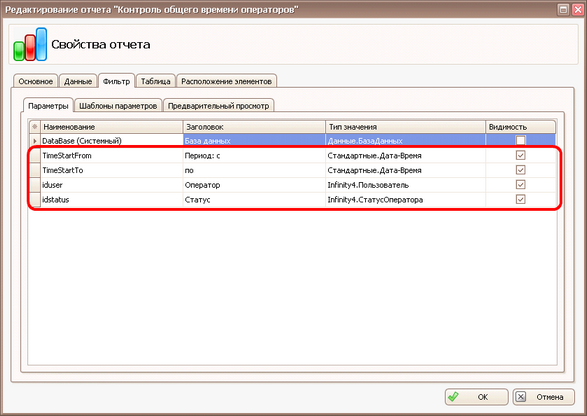Select the row header of TimeStartFrom
The width and height of the screenshot is (587, 416).
tap(35, 155)
